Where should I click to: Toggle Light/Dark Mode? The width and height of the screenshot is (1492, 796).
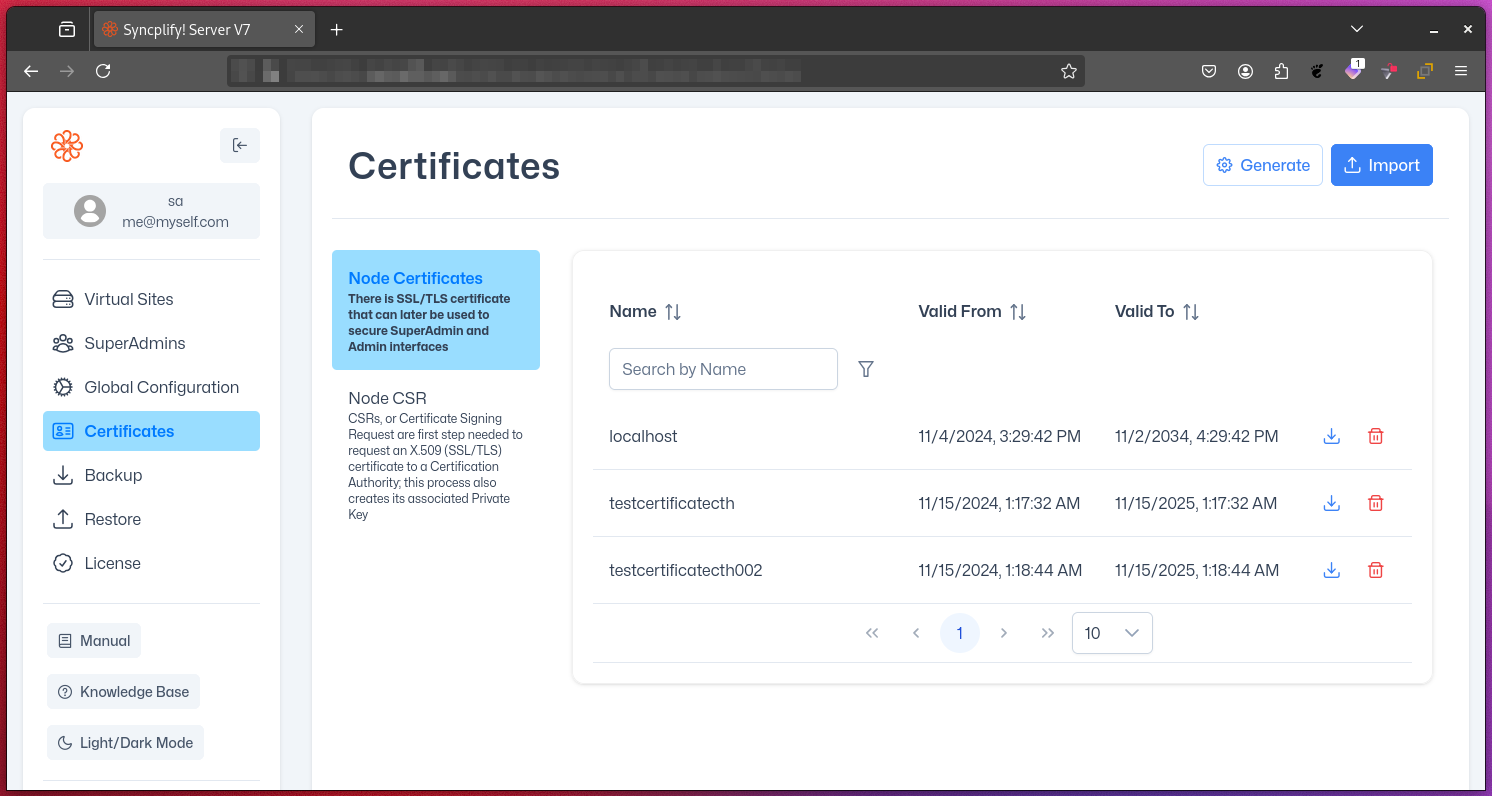pyautogui.click(x=125, y=742)
